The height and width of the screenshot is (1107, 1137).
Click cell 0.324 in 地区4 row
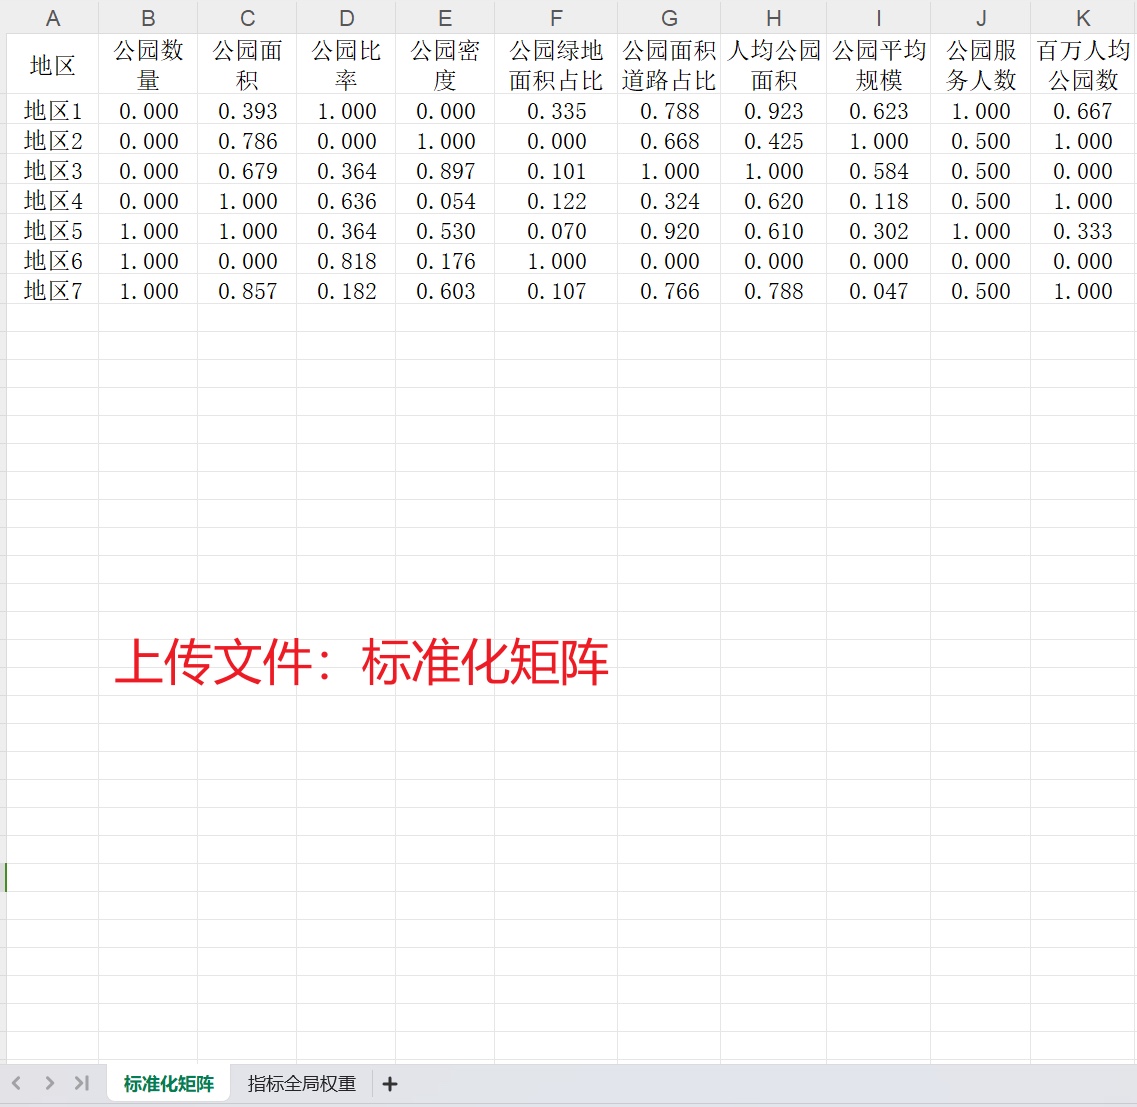coord(669,201)
